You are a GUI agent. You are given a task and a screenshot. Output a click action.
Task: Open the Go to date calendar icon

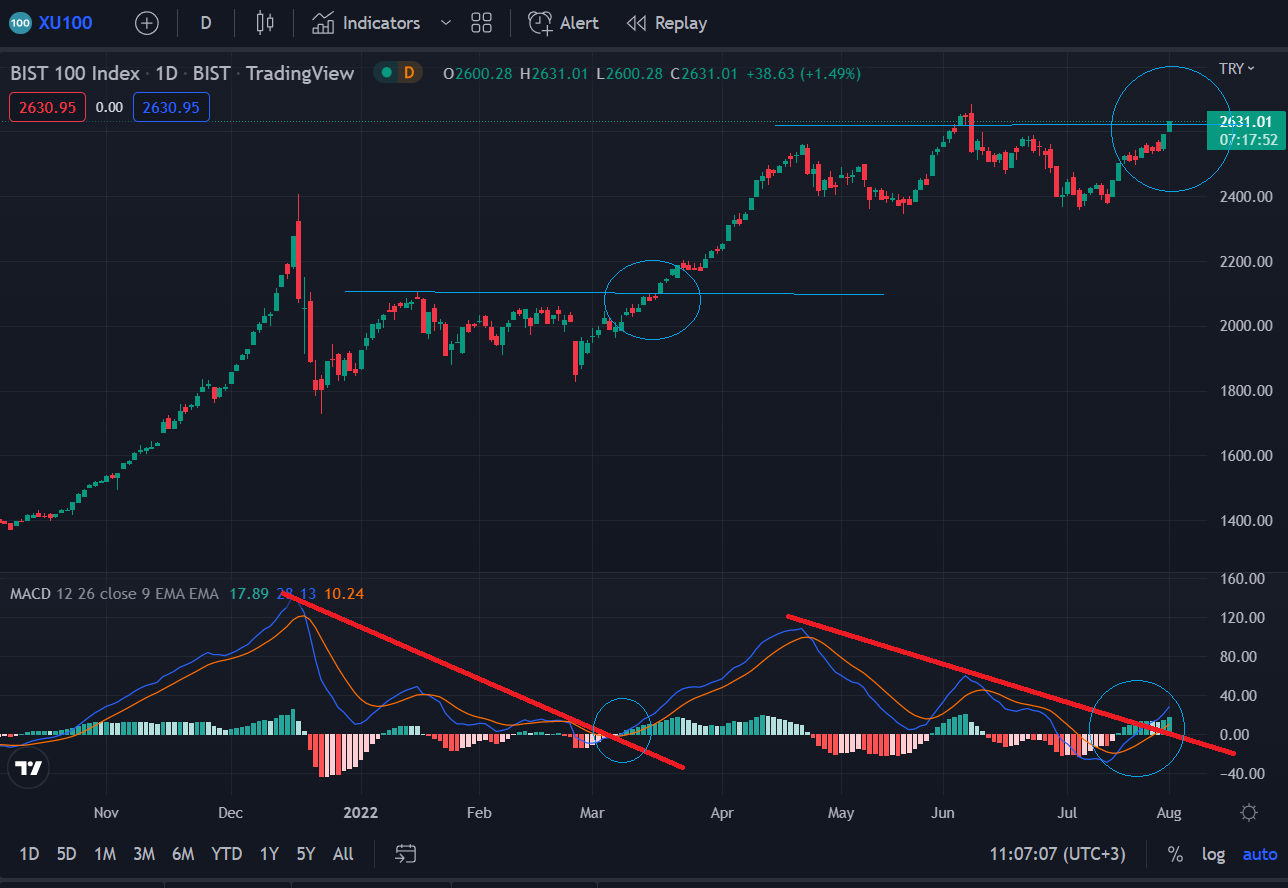coord(405,854)
